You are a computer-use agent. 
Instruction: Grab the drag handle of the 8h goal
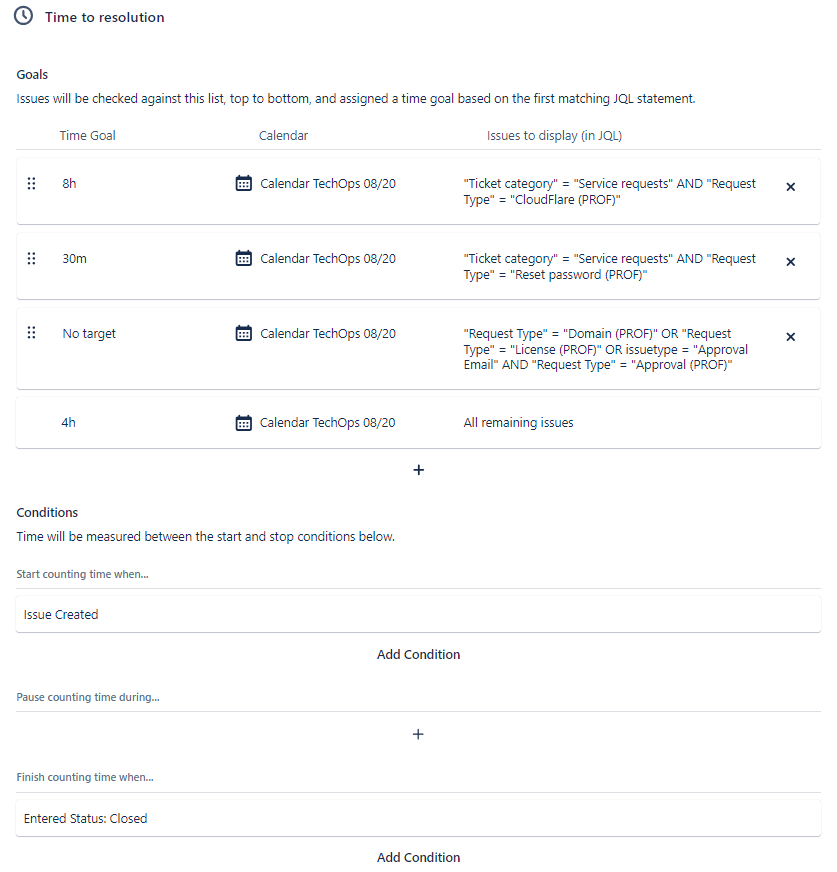(x=32, y=184)
